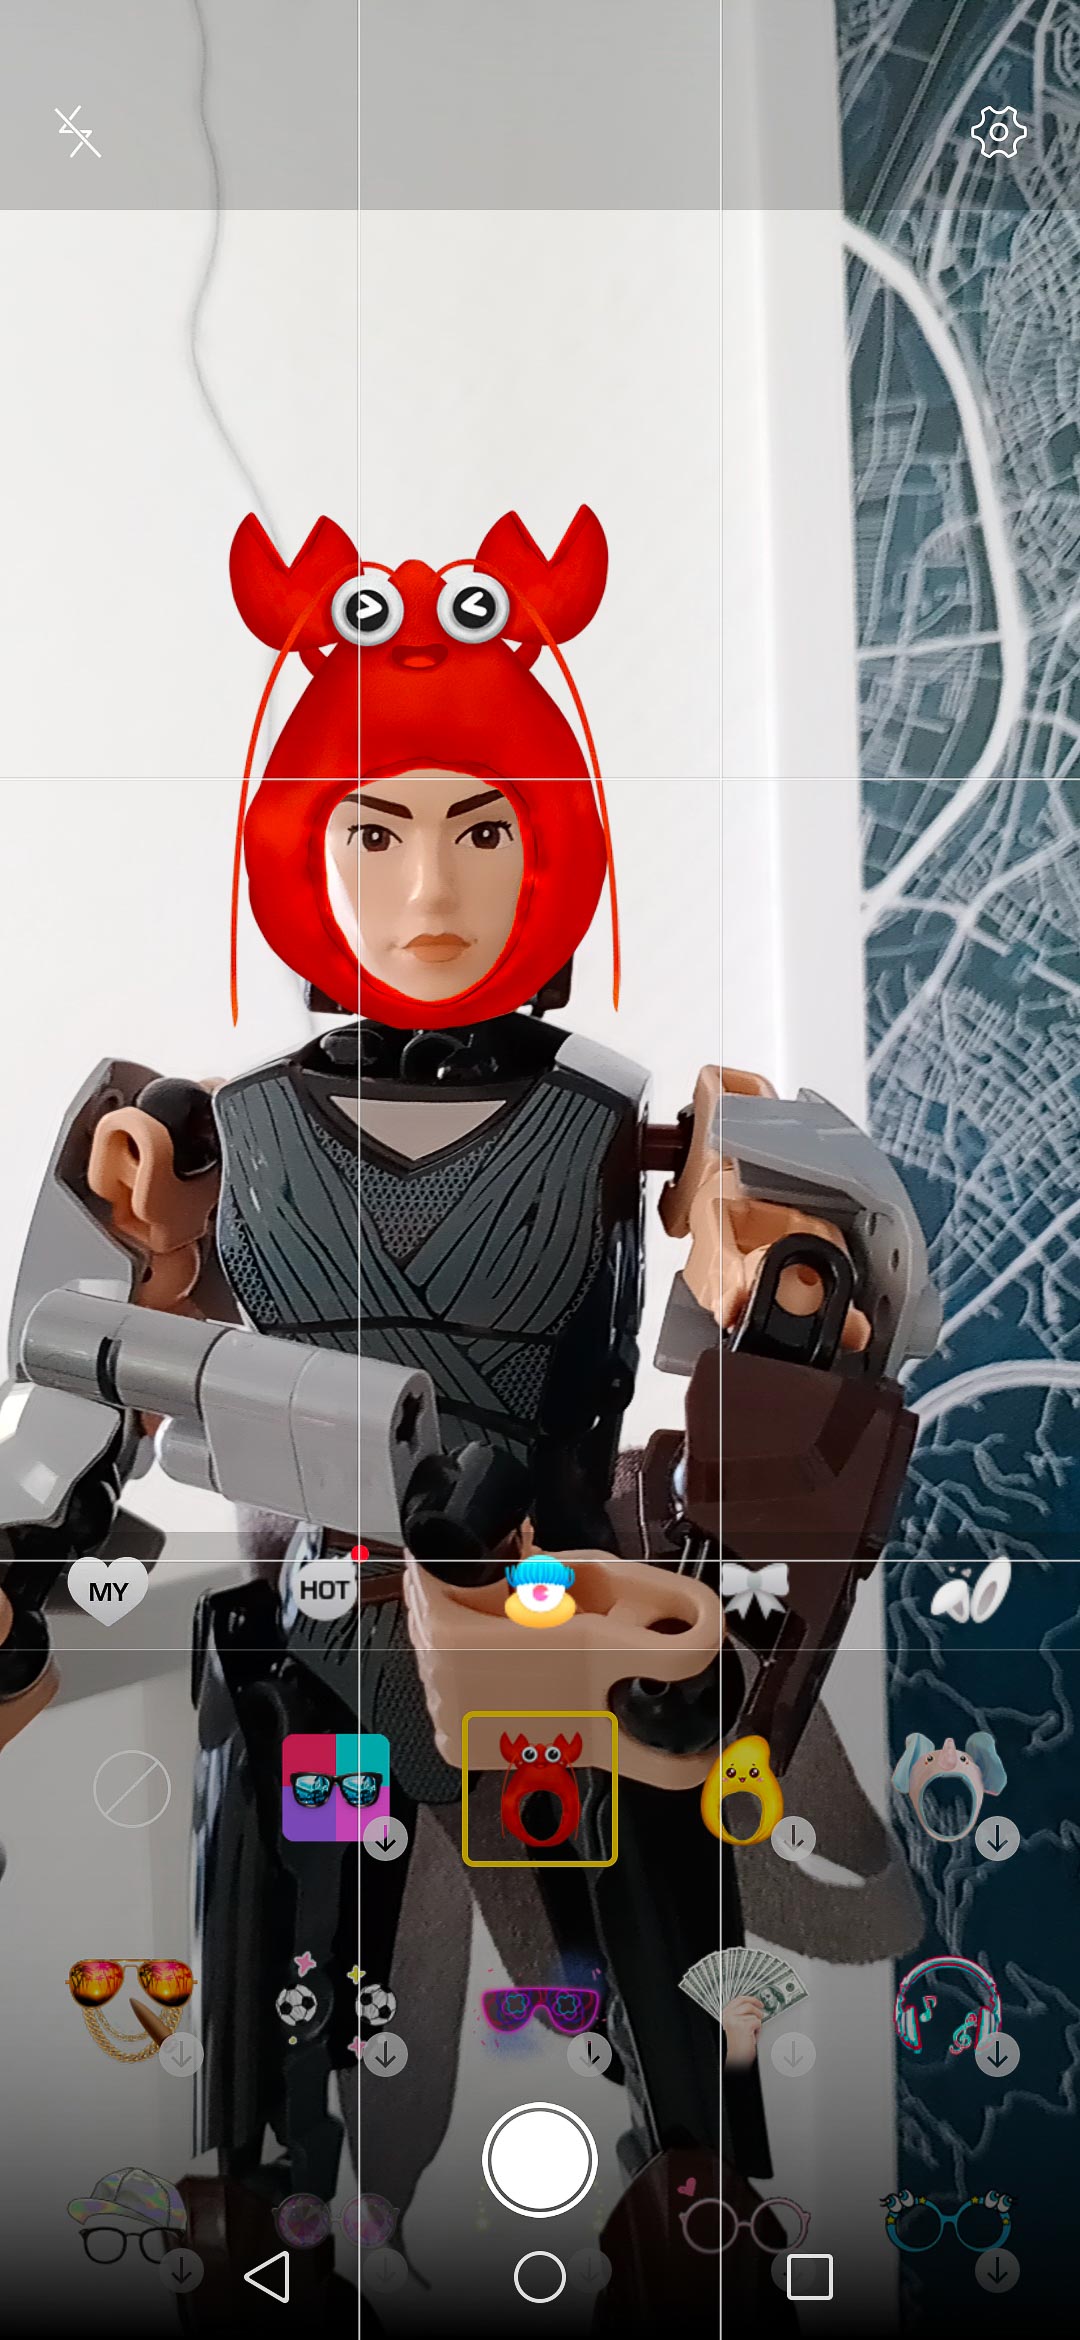
Task: Choose the soccer balls sticker
Action: point(334,2003)
